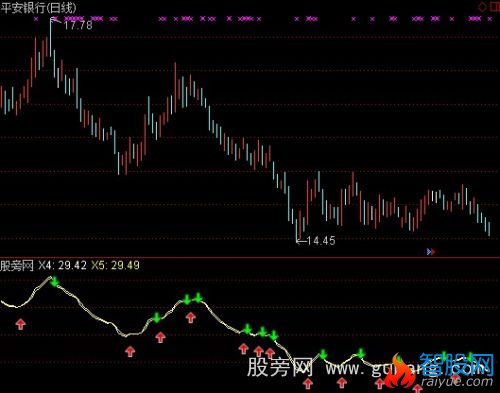The height and width of the screenshot is (393, 500).
Task: Click the X5: 29.49 indicator value
Action: (x=115, y=265)
